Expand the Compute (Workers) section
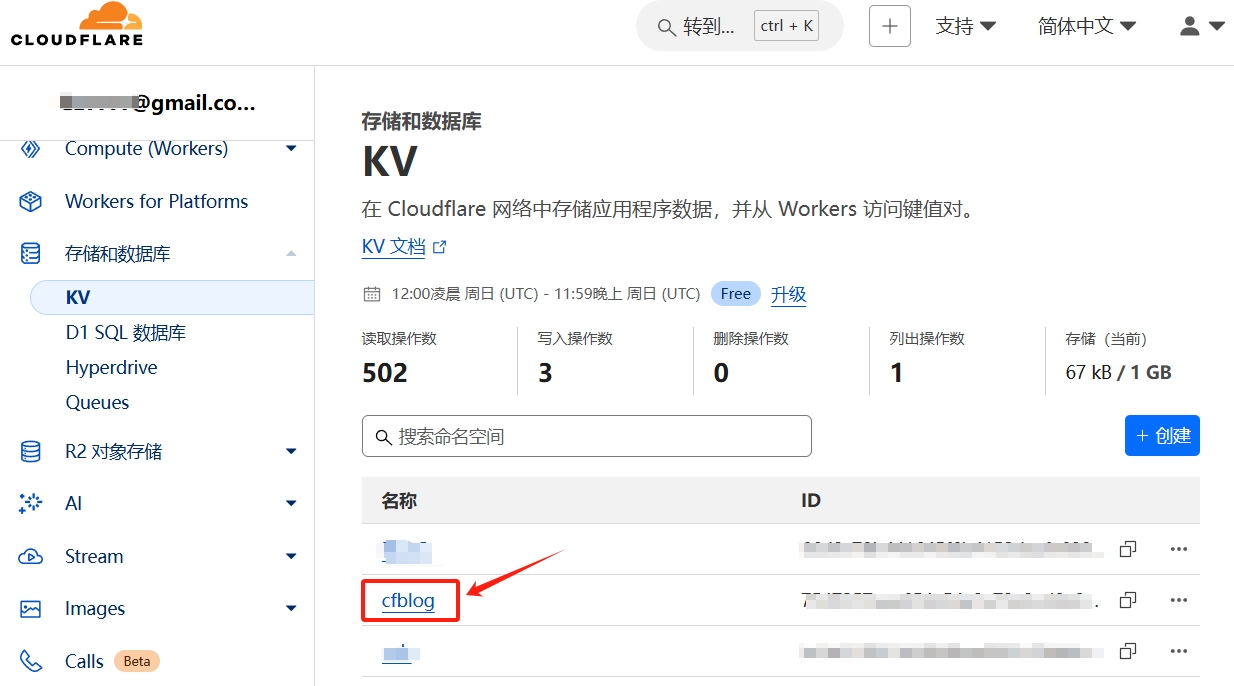Image resolution: width=1234 pixels, height=686 pixels. (x=290, y=148)
